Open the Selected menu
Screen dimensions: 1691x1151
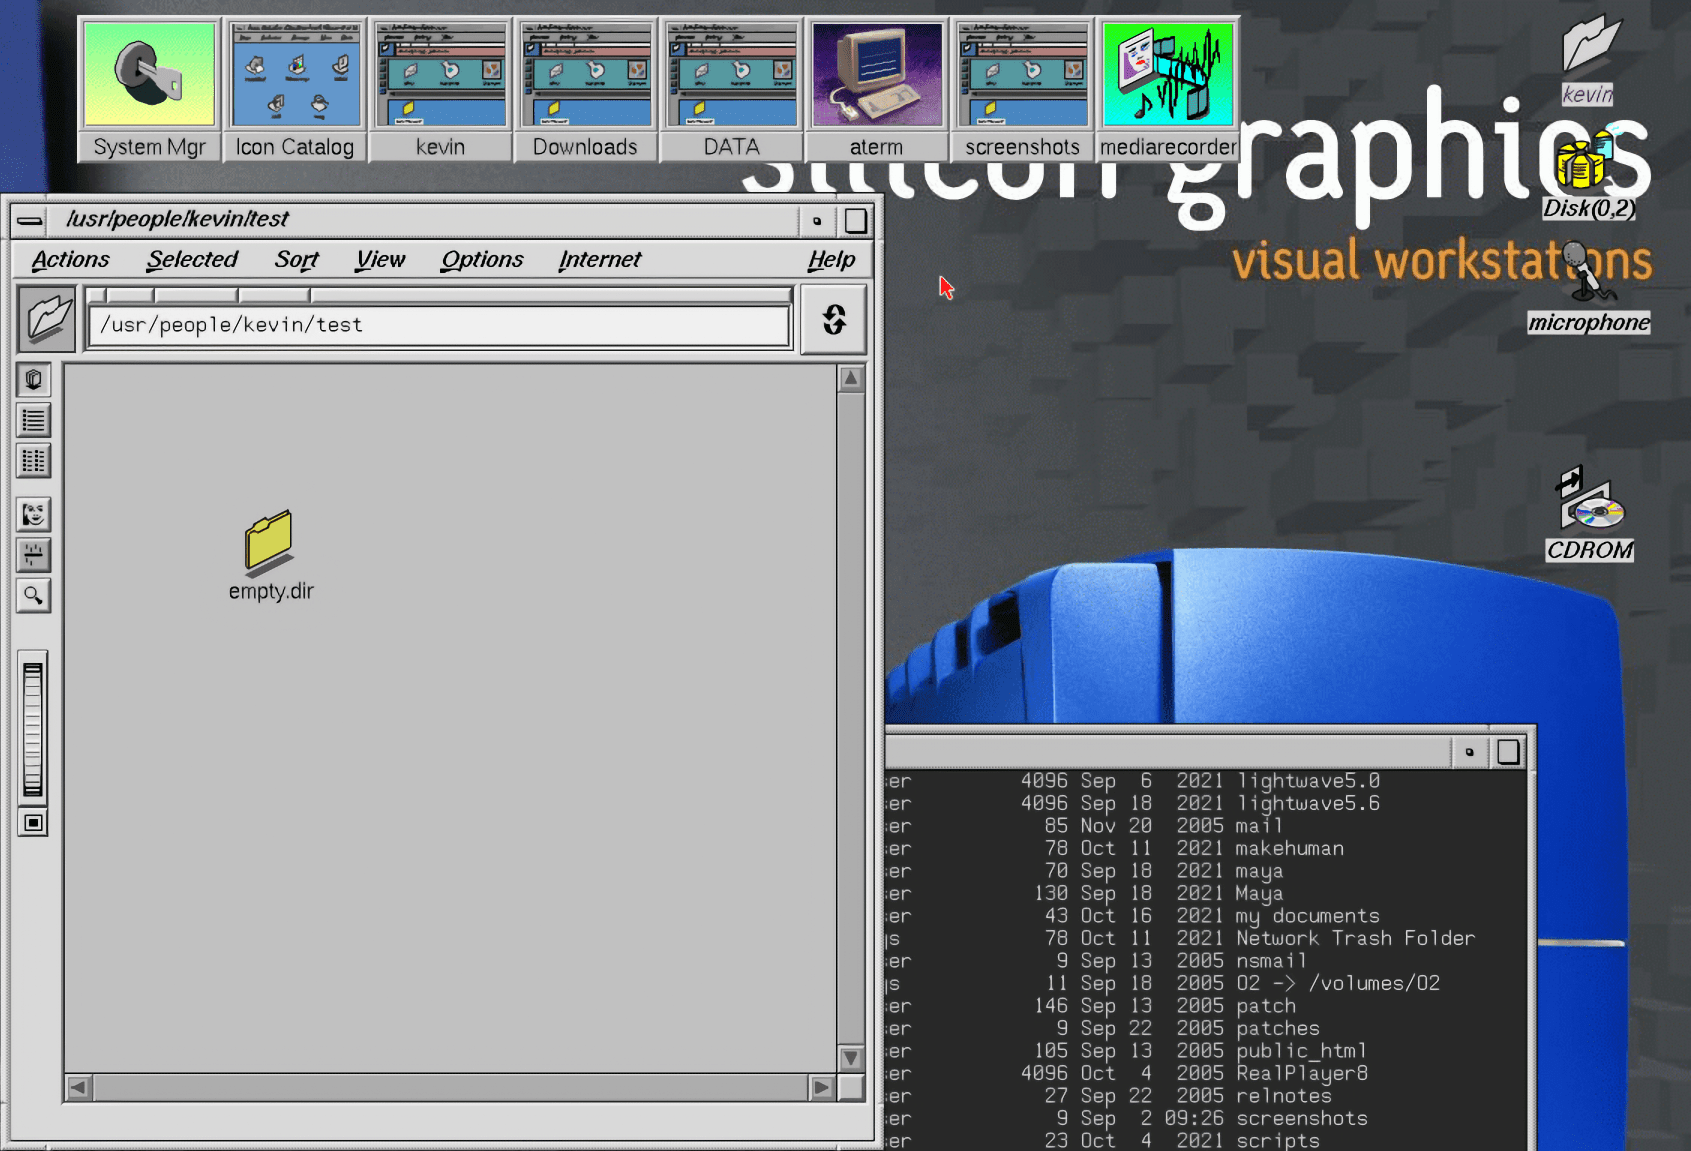(x=192, y=260)
